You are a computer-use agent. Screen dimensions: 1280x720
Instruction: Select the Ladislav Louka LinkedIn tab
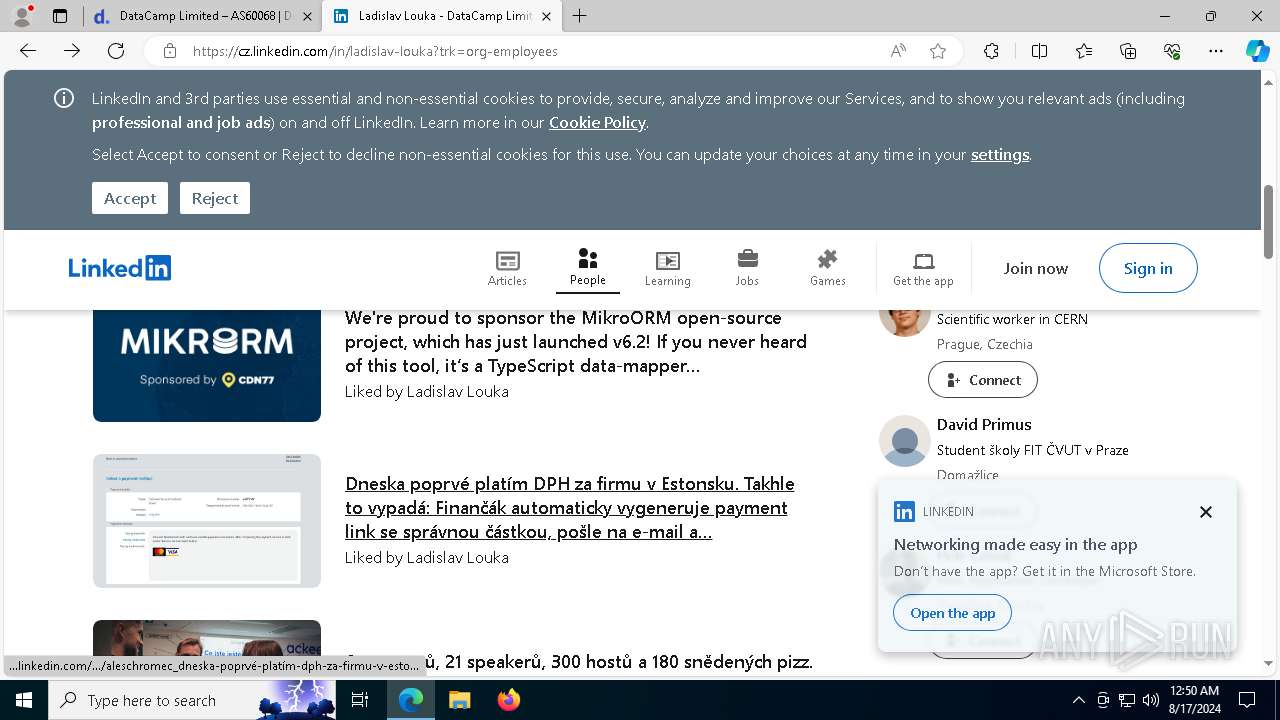(x=440, y=16)
